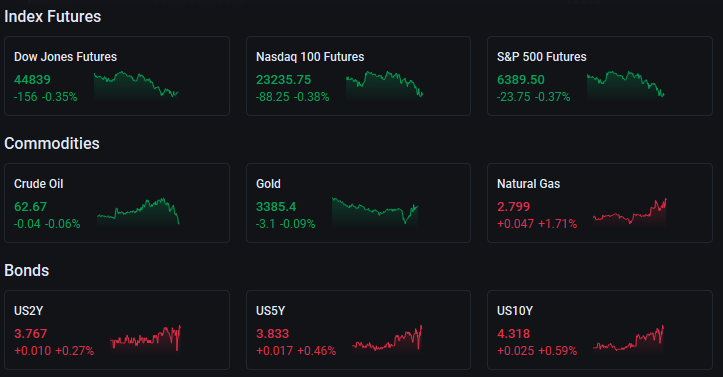Click the S&P 500 Futures sparkline
This screenshot has height=377, width=723.
click(625, 86)
